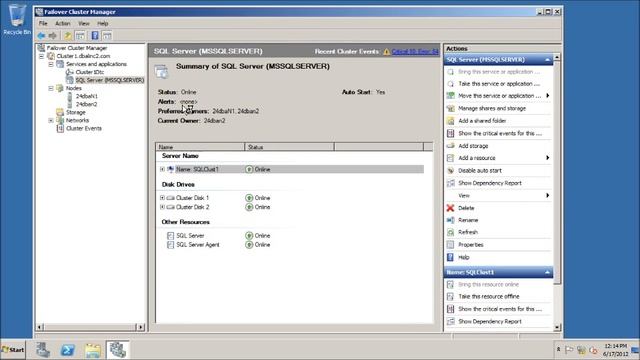
Task: Open the Help menu in menu bar
Action: 103,24
